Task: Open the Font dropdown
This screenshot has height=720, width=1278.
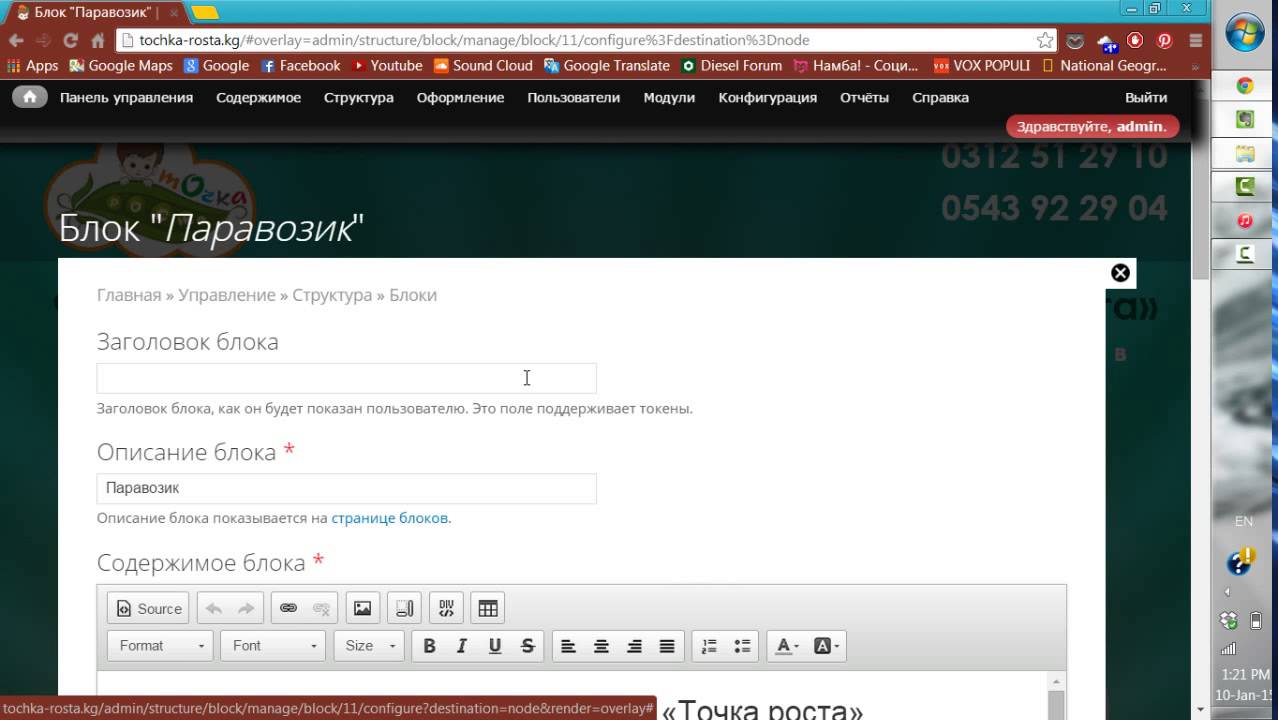Action: tap(274, 646)
